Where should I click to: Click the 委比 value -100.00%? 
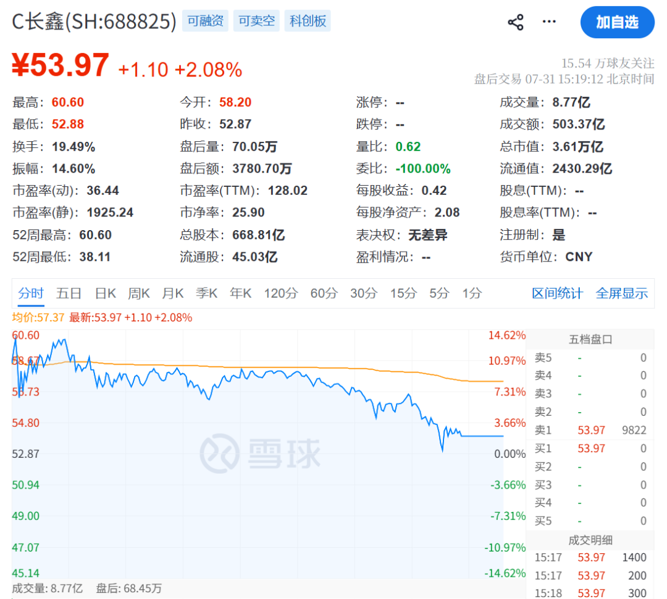423,169
